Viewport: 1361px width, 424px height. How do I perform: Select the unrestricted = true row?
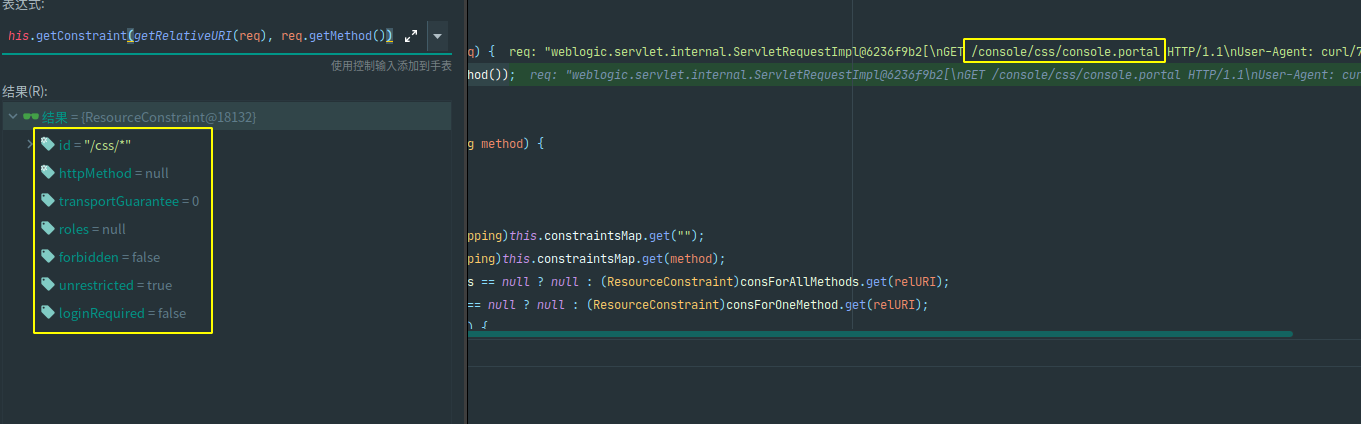click(x=115, y=285)
